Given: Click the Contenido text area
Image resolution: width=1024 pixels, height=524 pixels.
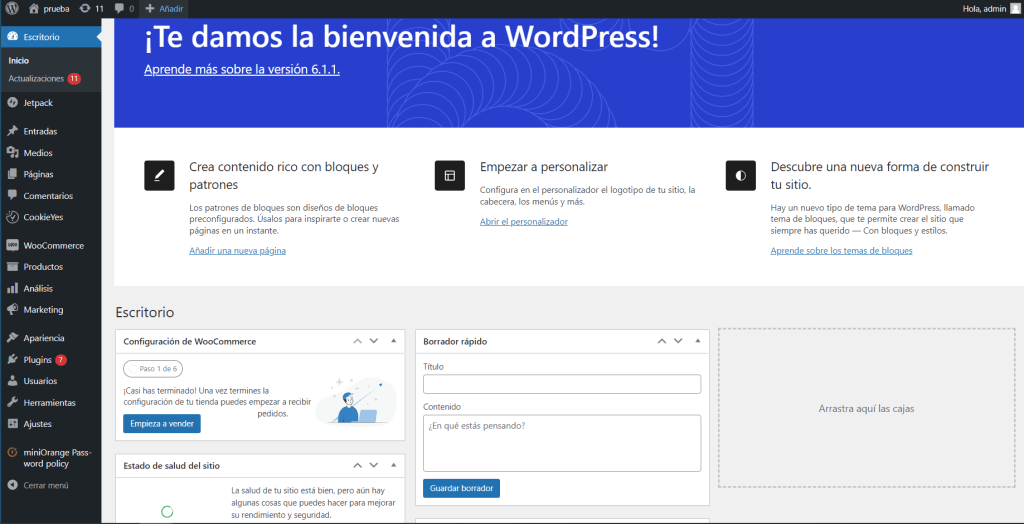Looking at the screenshot, I should pos(562,443).
